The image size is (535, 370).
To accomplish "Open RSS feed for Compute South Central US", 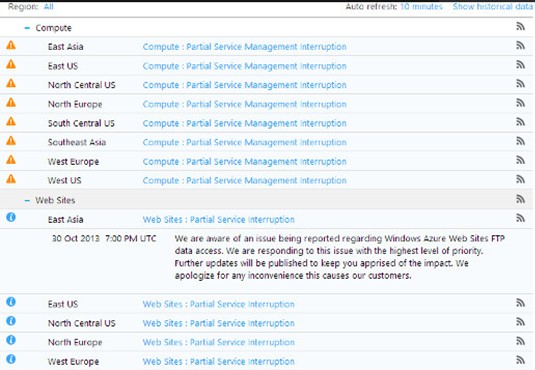I will coord(520,122).
